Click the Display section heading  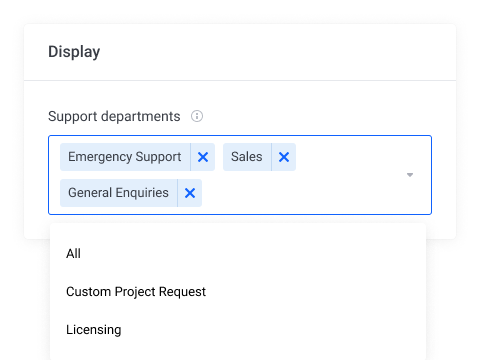[74, 52]
